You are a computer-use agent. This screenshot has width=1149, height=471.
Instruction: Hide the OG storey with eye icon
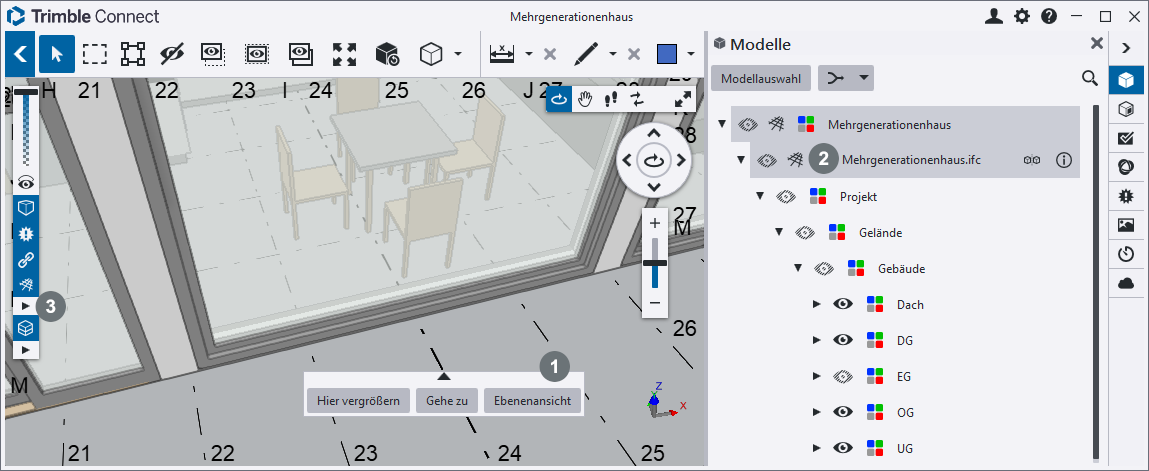[843, 412]
